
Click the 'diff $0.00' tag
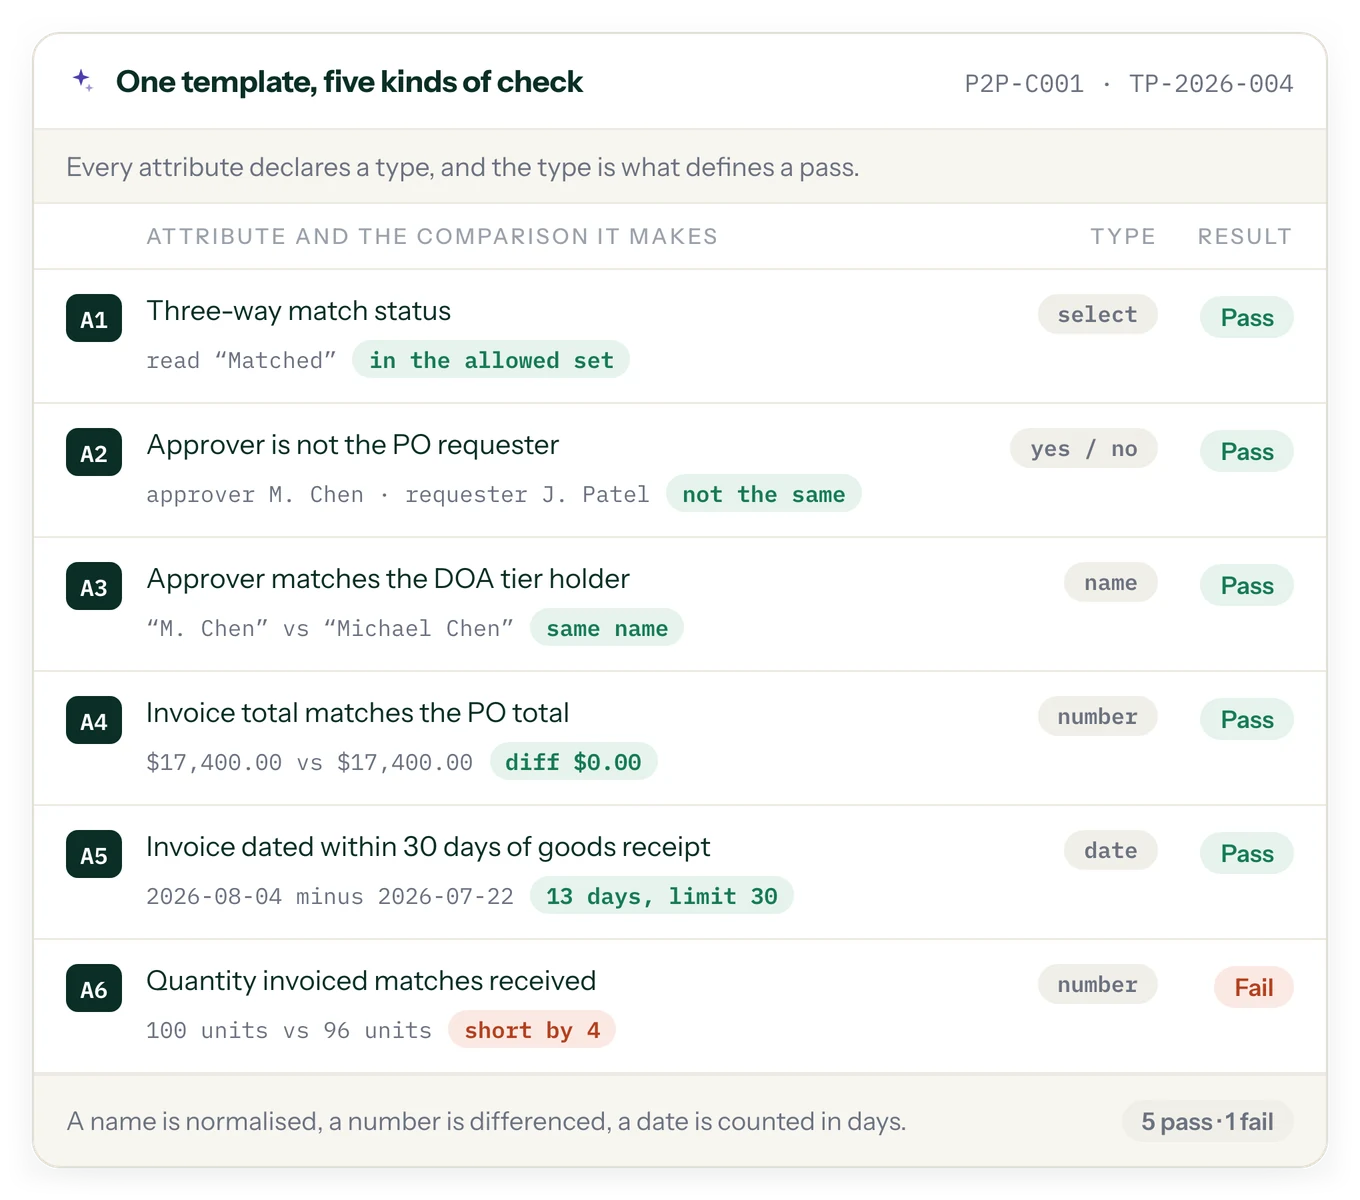coord(573,762)
